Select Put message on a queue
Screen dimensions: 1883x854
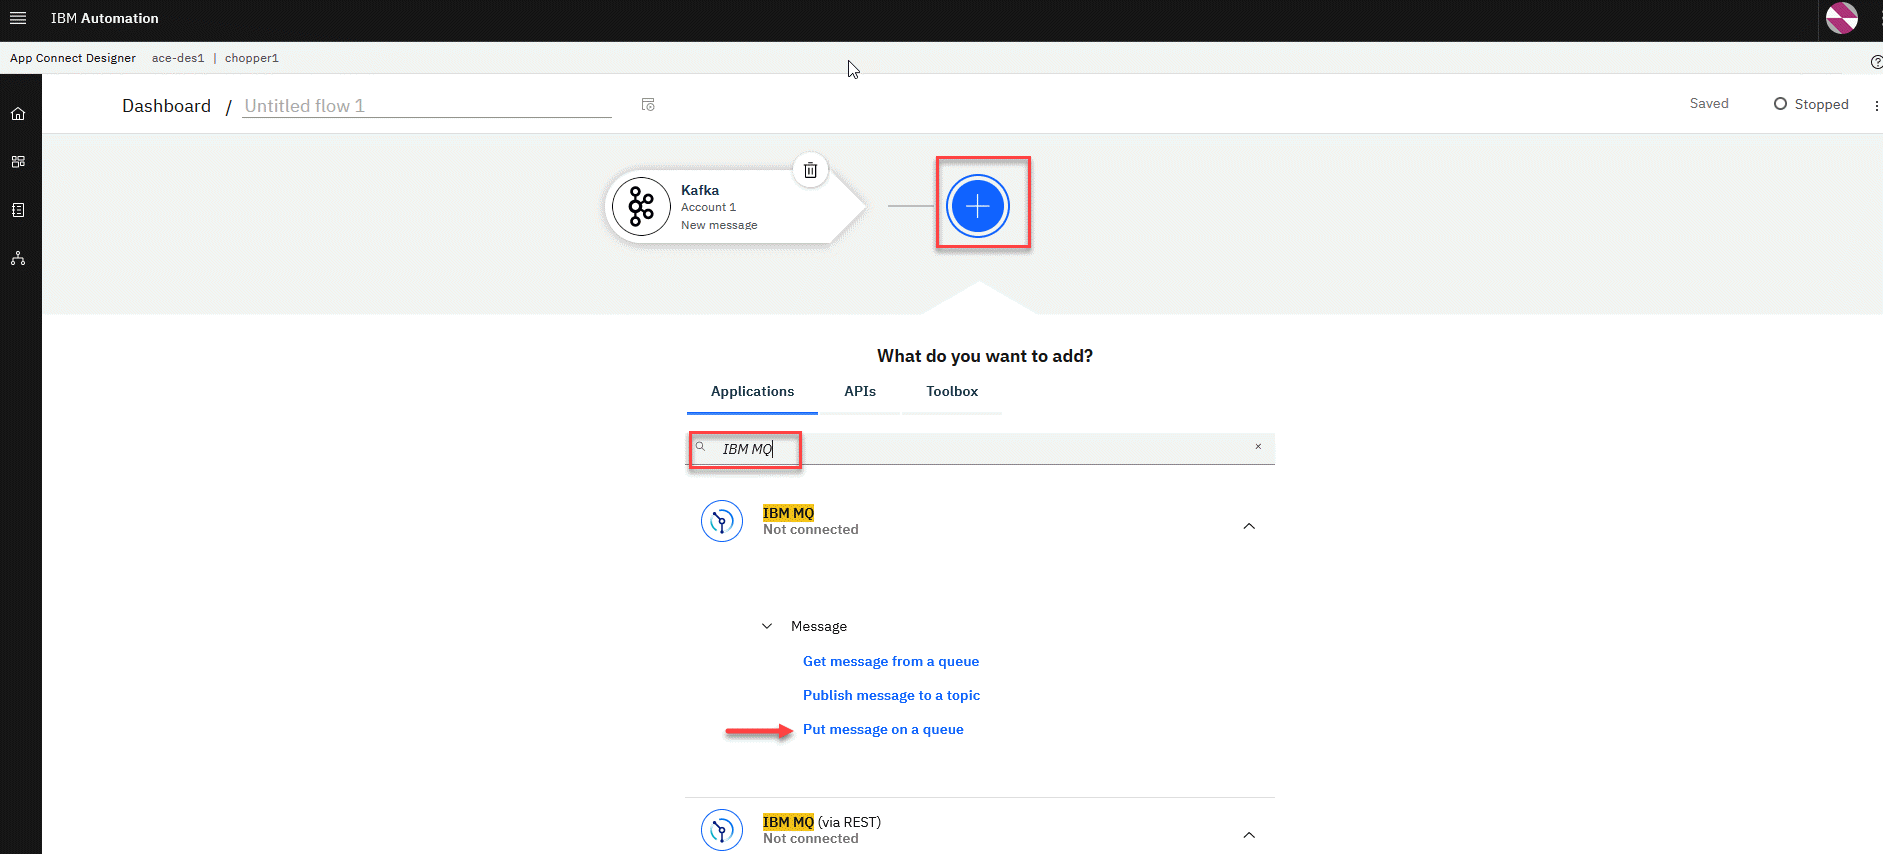point(883,730)
